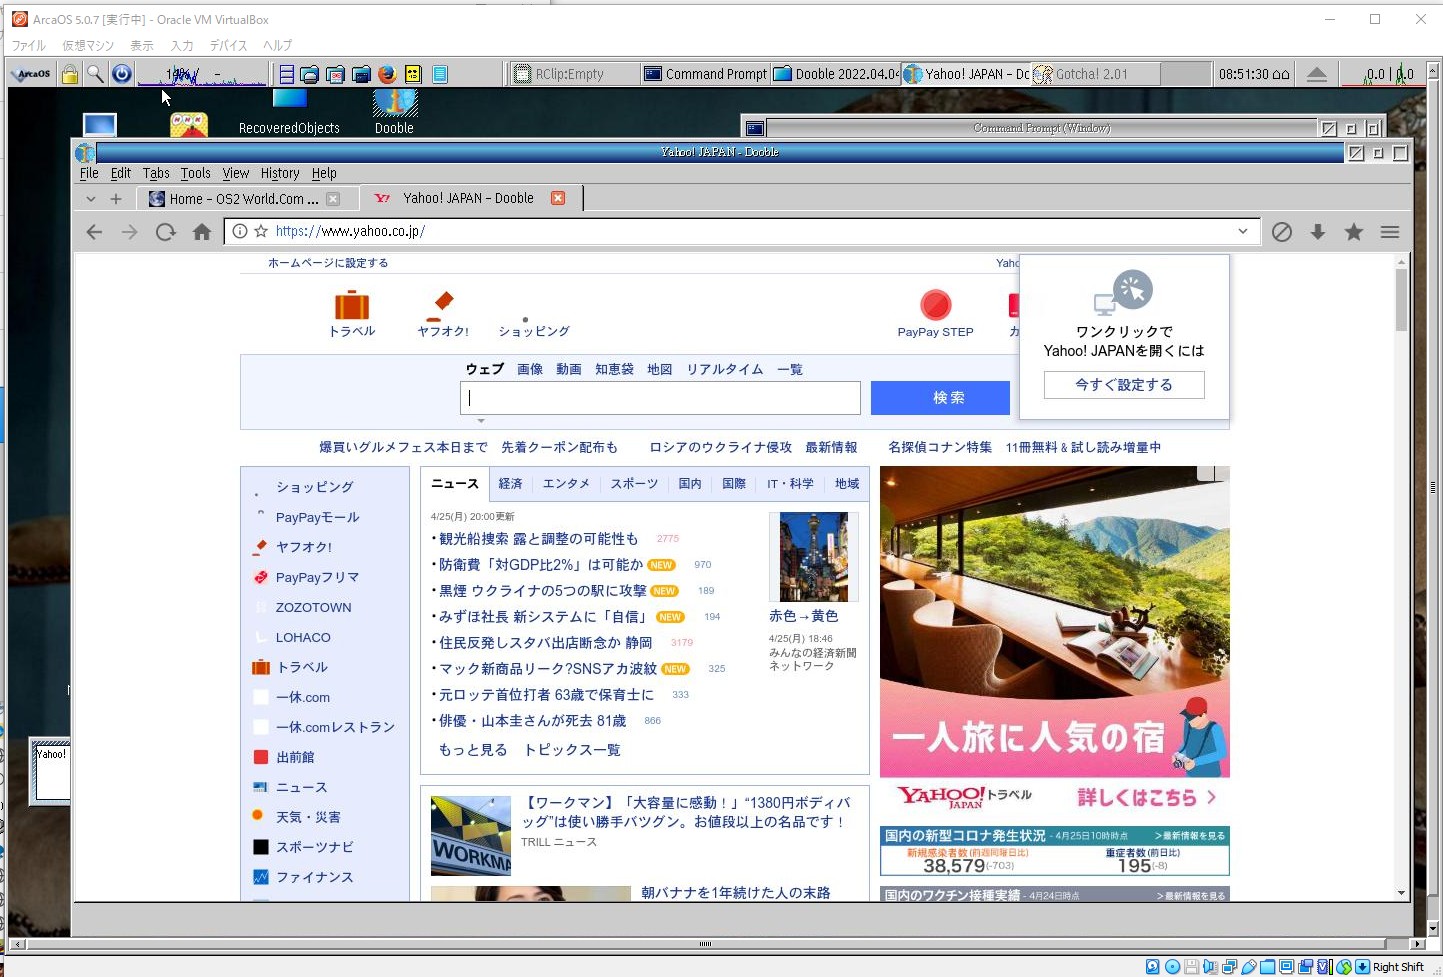Bookmark page with star inside address bar

[x=261, y=231]
